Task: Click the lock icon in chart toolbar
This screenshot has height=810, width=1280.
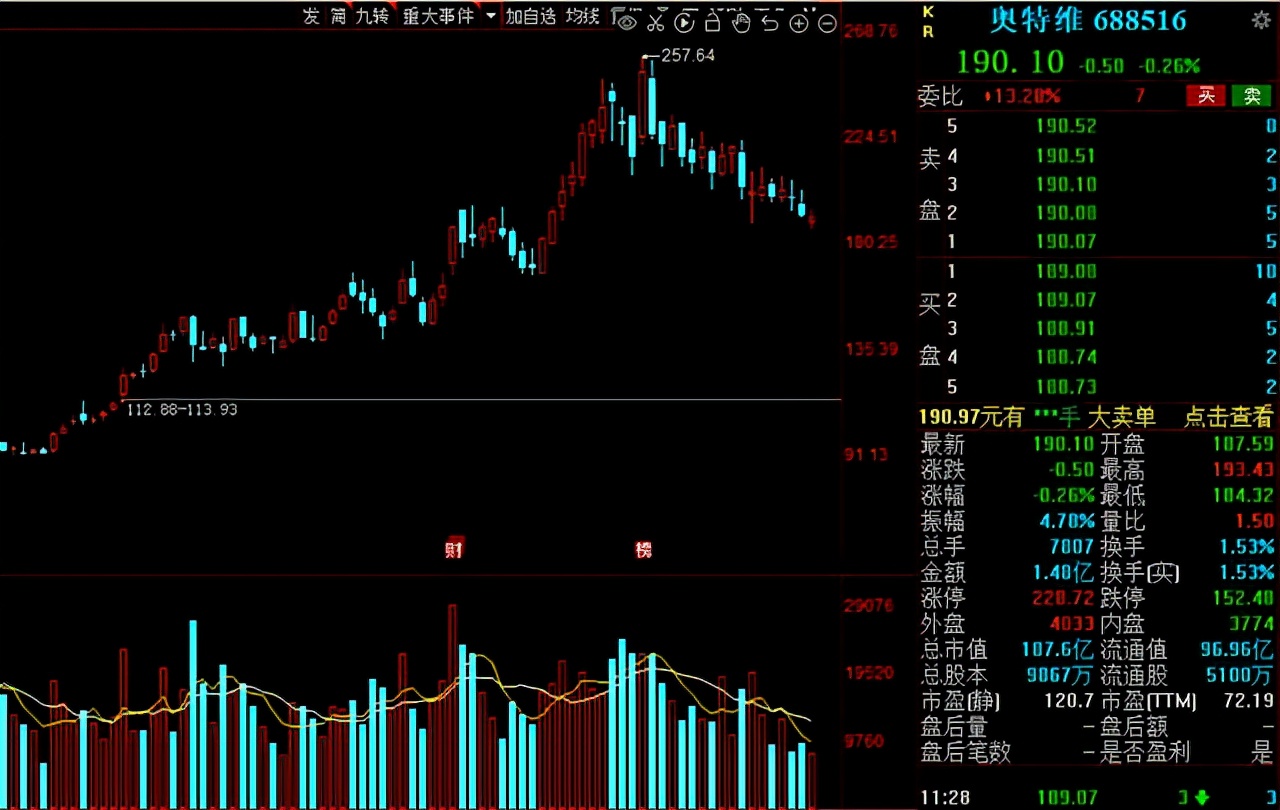Action: click(x=713, y=21)
